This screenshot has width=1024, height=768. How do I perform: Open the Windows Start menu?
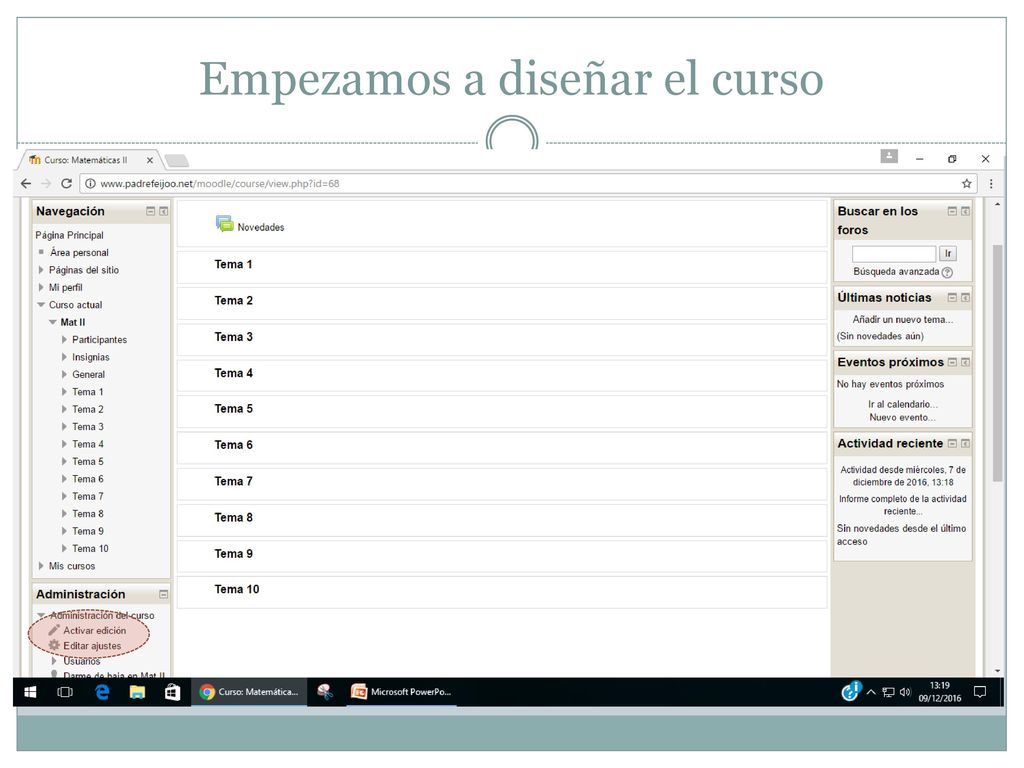pyautogui.click(x=30, y=692)
